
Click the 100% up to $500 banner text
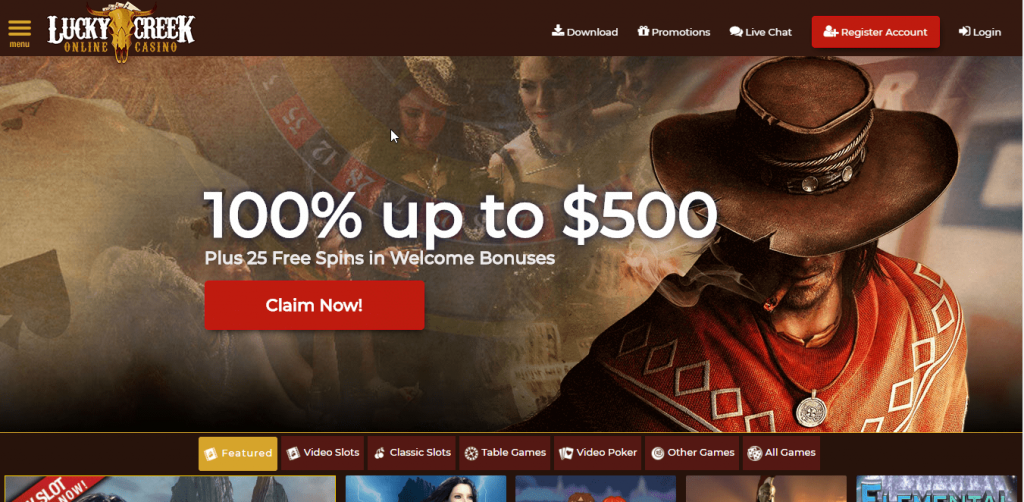[460, 215]
